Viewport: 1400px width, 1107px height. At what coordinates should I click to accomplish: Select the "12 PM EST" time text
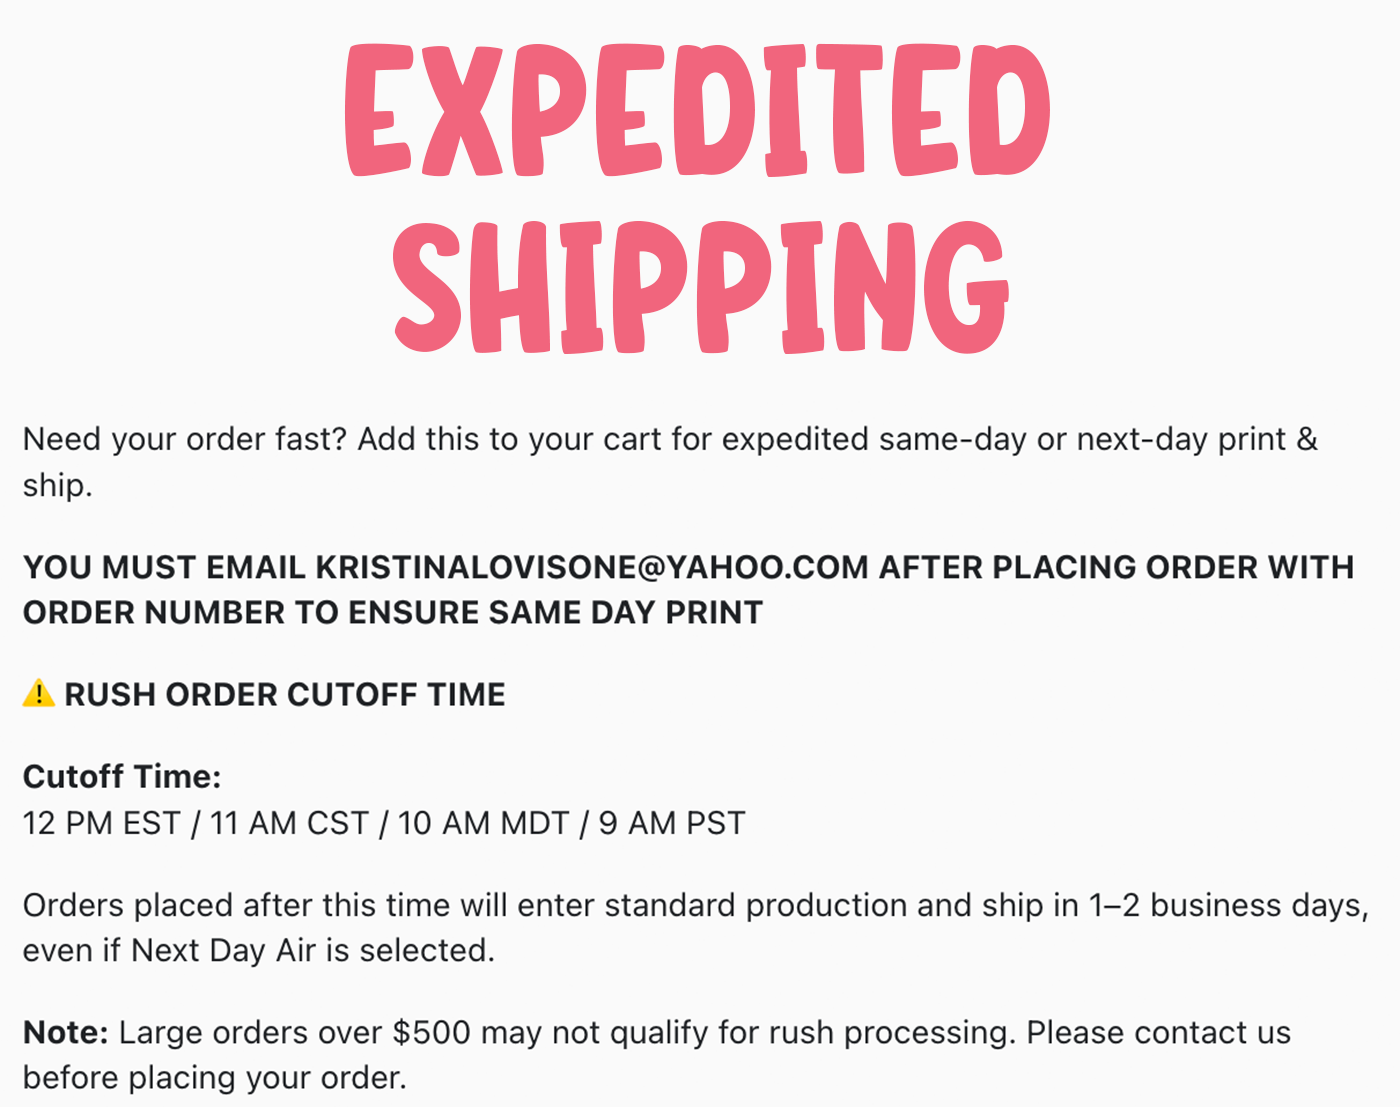click(101, 823)
